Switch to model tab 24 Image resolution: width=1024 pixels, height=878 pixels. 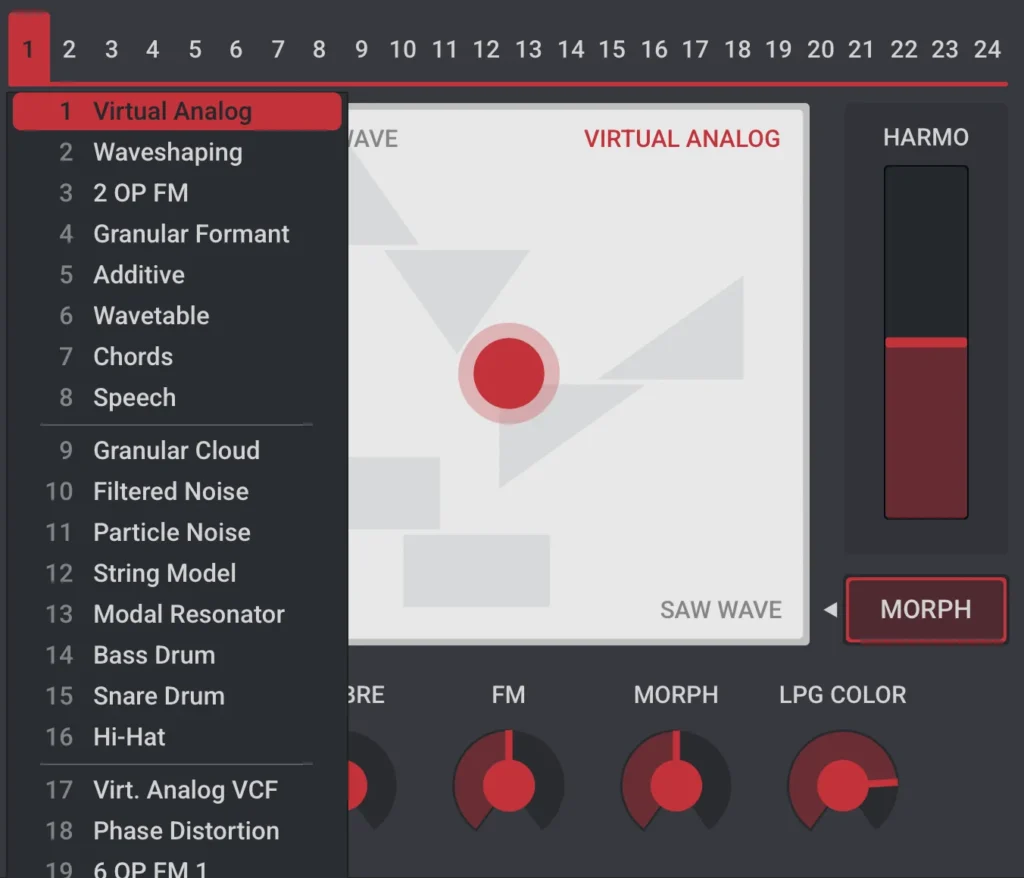987,49
